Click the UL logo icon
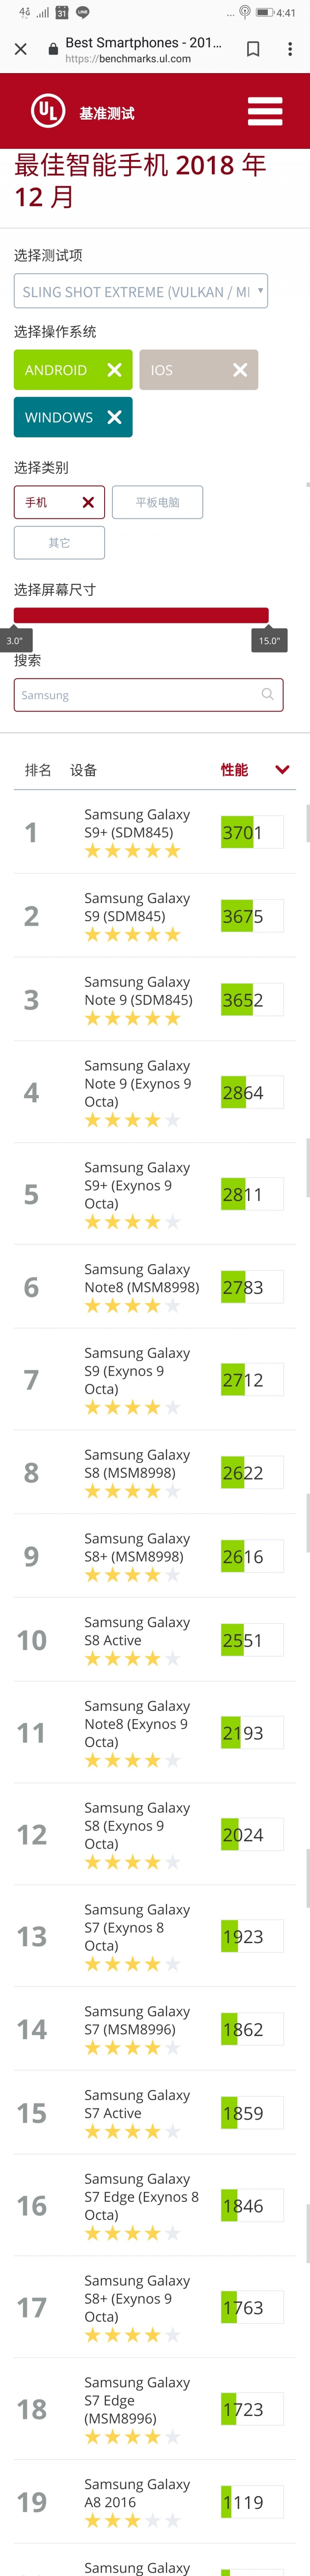310x2576 pixels. pos(48,111)
